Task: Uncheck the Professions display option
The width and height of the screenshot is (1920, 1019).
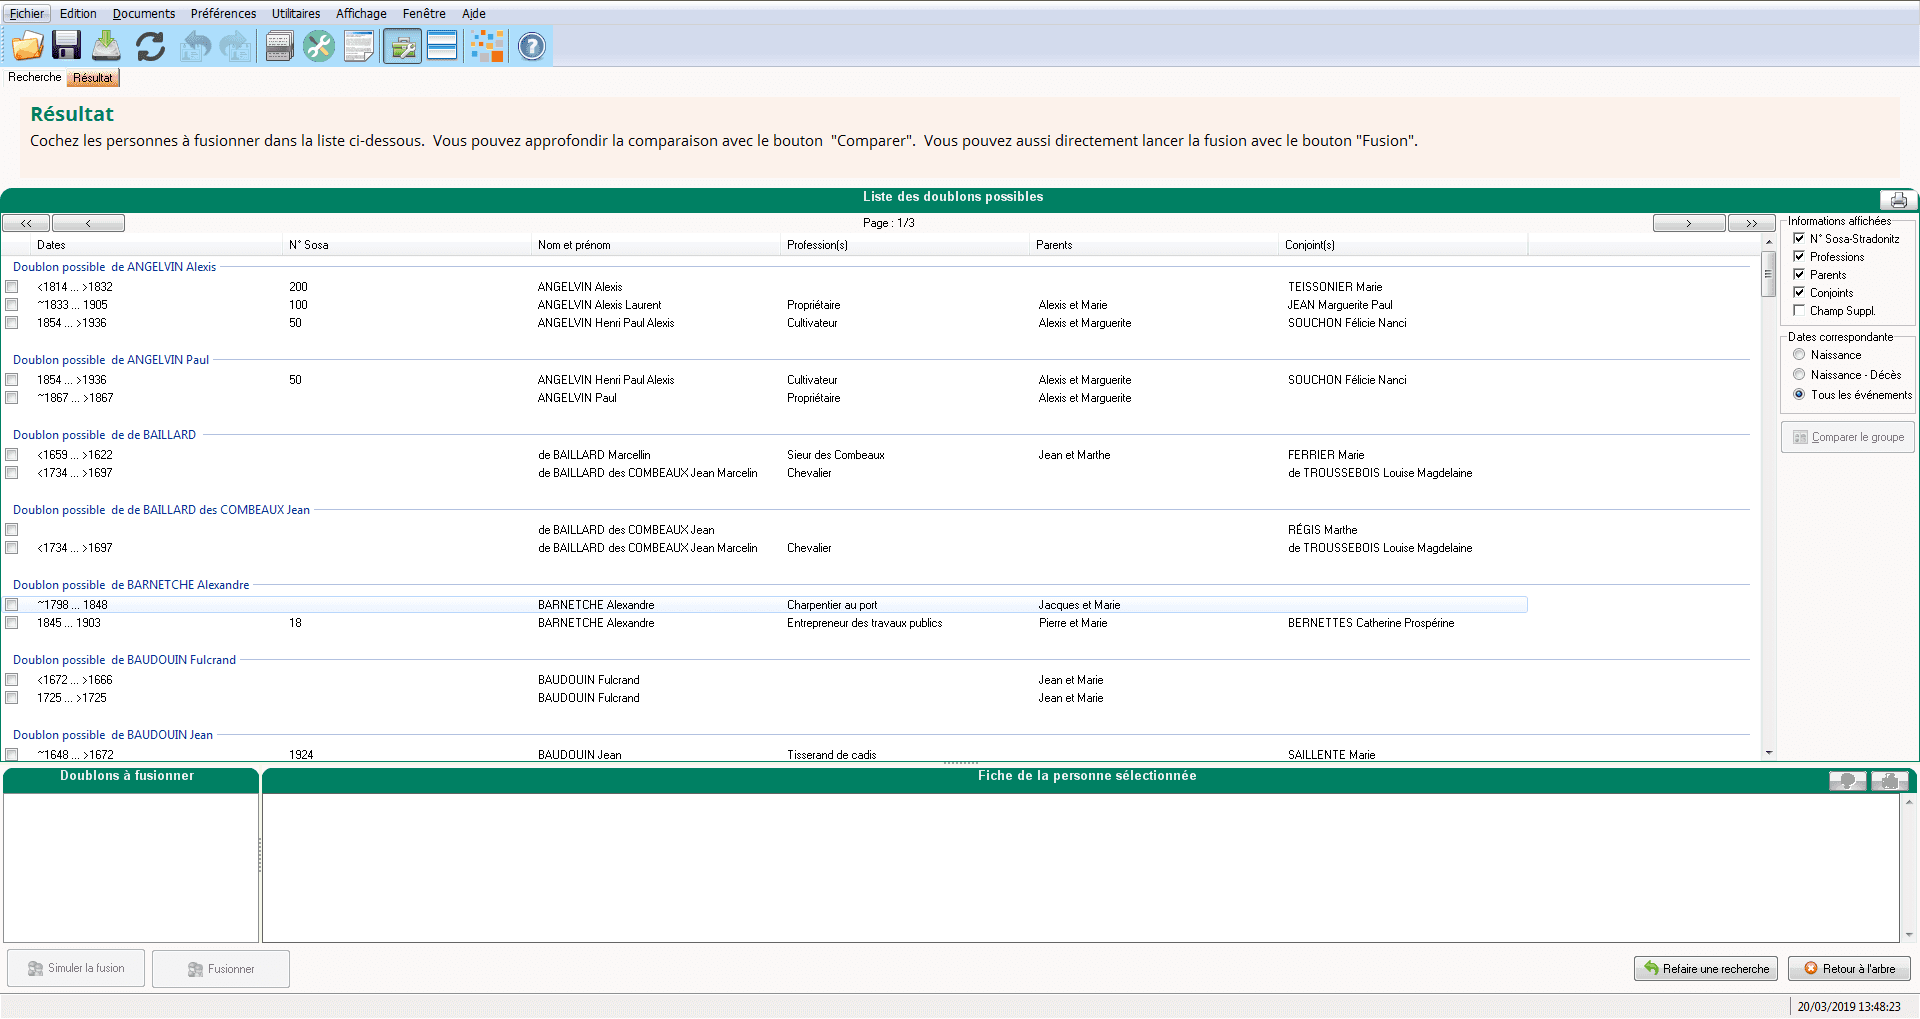Action: (x=1799, y=257)
